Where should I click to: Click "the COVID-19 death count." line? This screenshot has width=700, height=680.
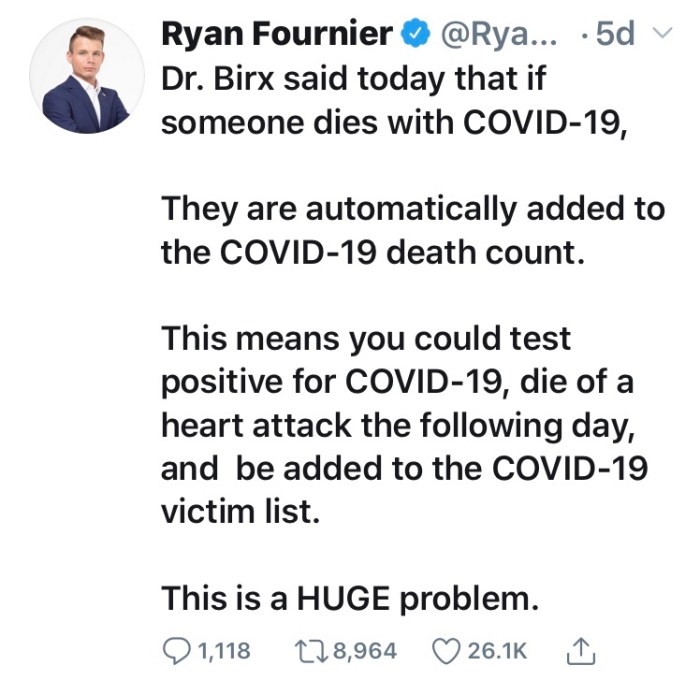371,252
